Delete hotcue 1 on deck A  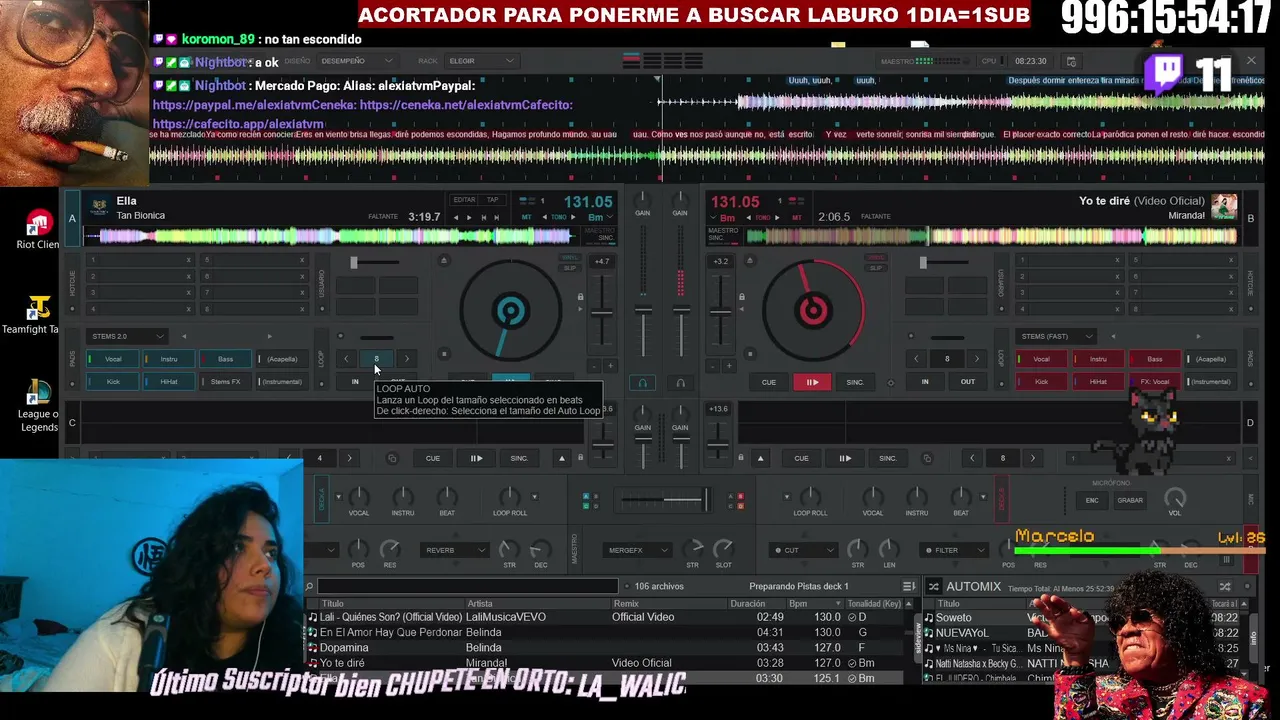tap(188, 260)
